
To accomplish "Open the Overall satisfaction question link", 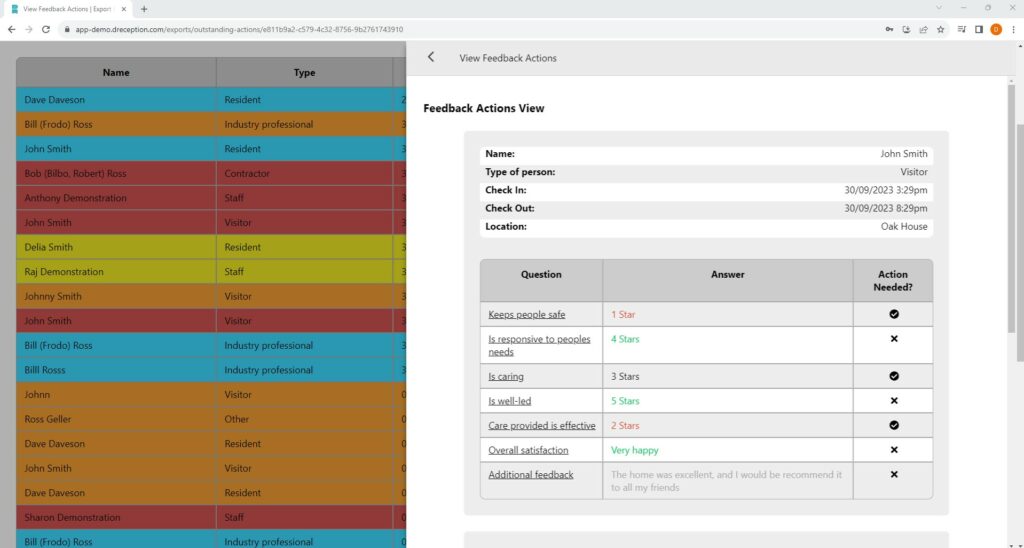I will [x=528, y=450].
